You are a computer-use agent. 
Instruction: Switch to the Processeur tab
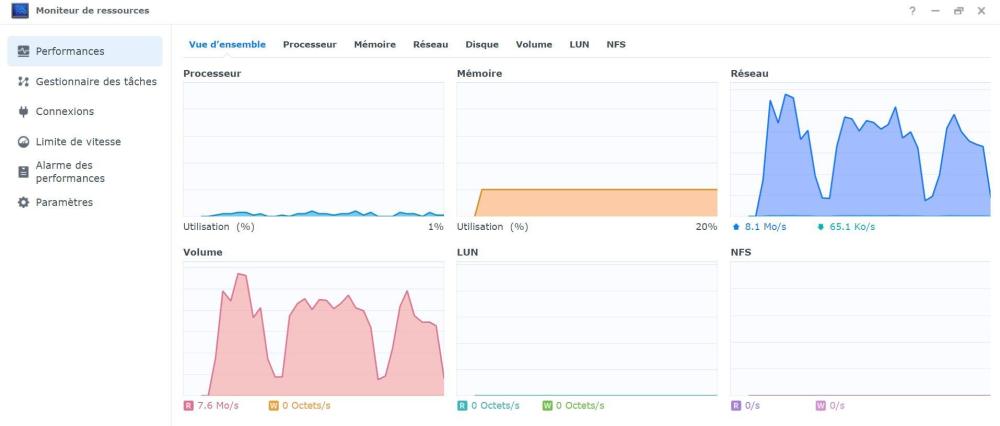(x=310, y=45)
